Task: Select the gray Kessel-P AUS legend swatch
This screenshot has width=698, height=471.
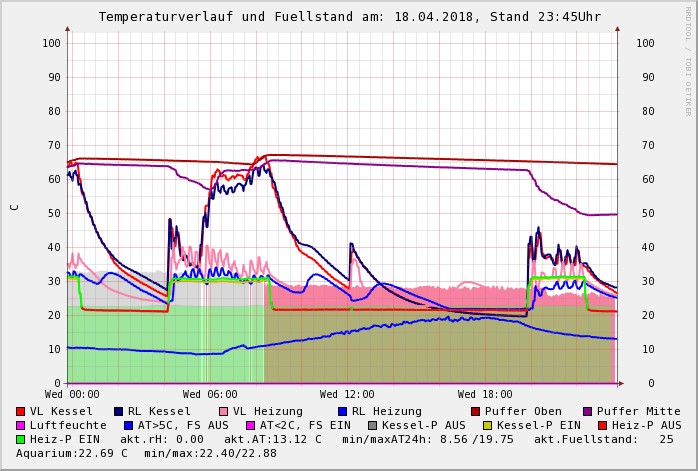Action: coord(372,425)
